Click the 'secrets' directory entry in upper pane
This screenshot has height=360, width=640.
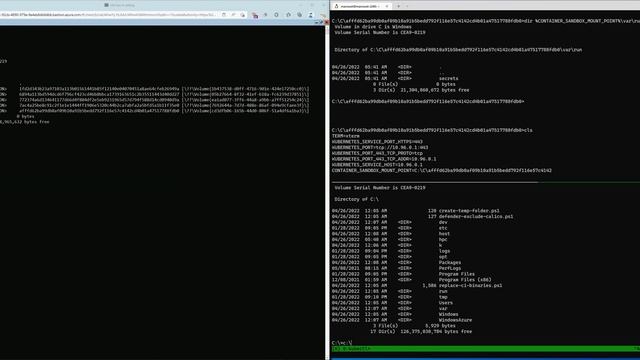[449, 78]
